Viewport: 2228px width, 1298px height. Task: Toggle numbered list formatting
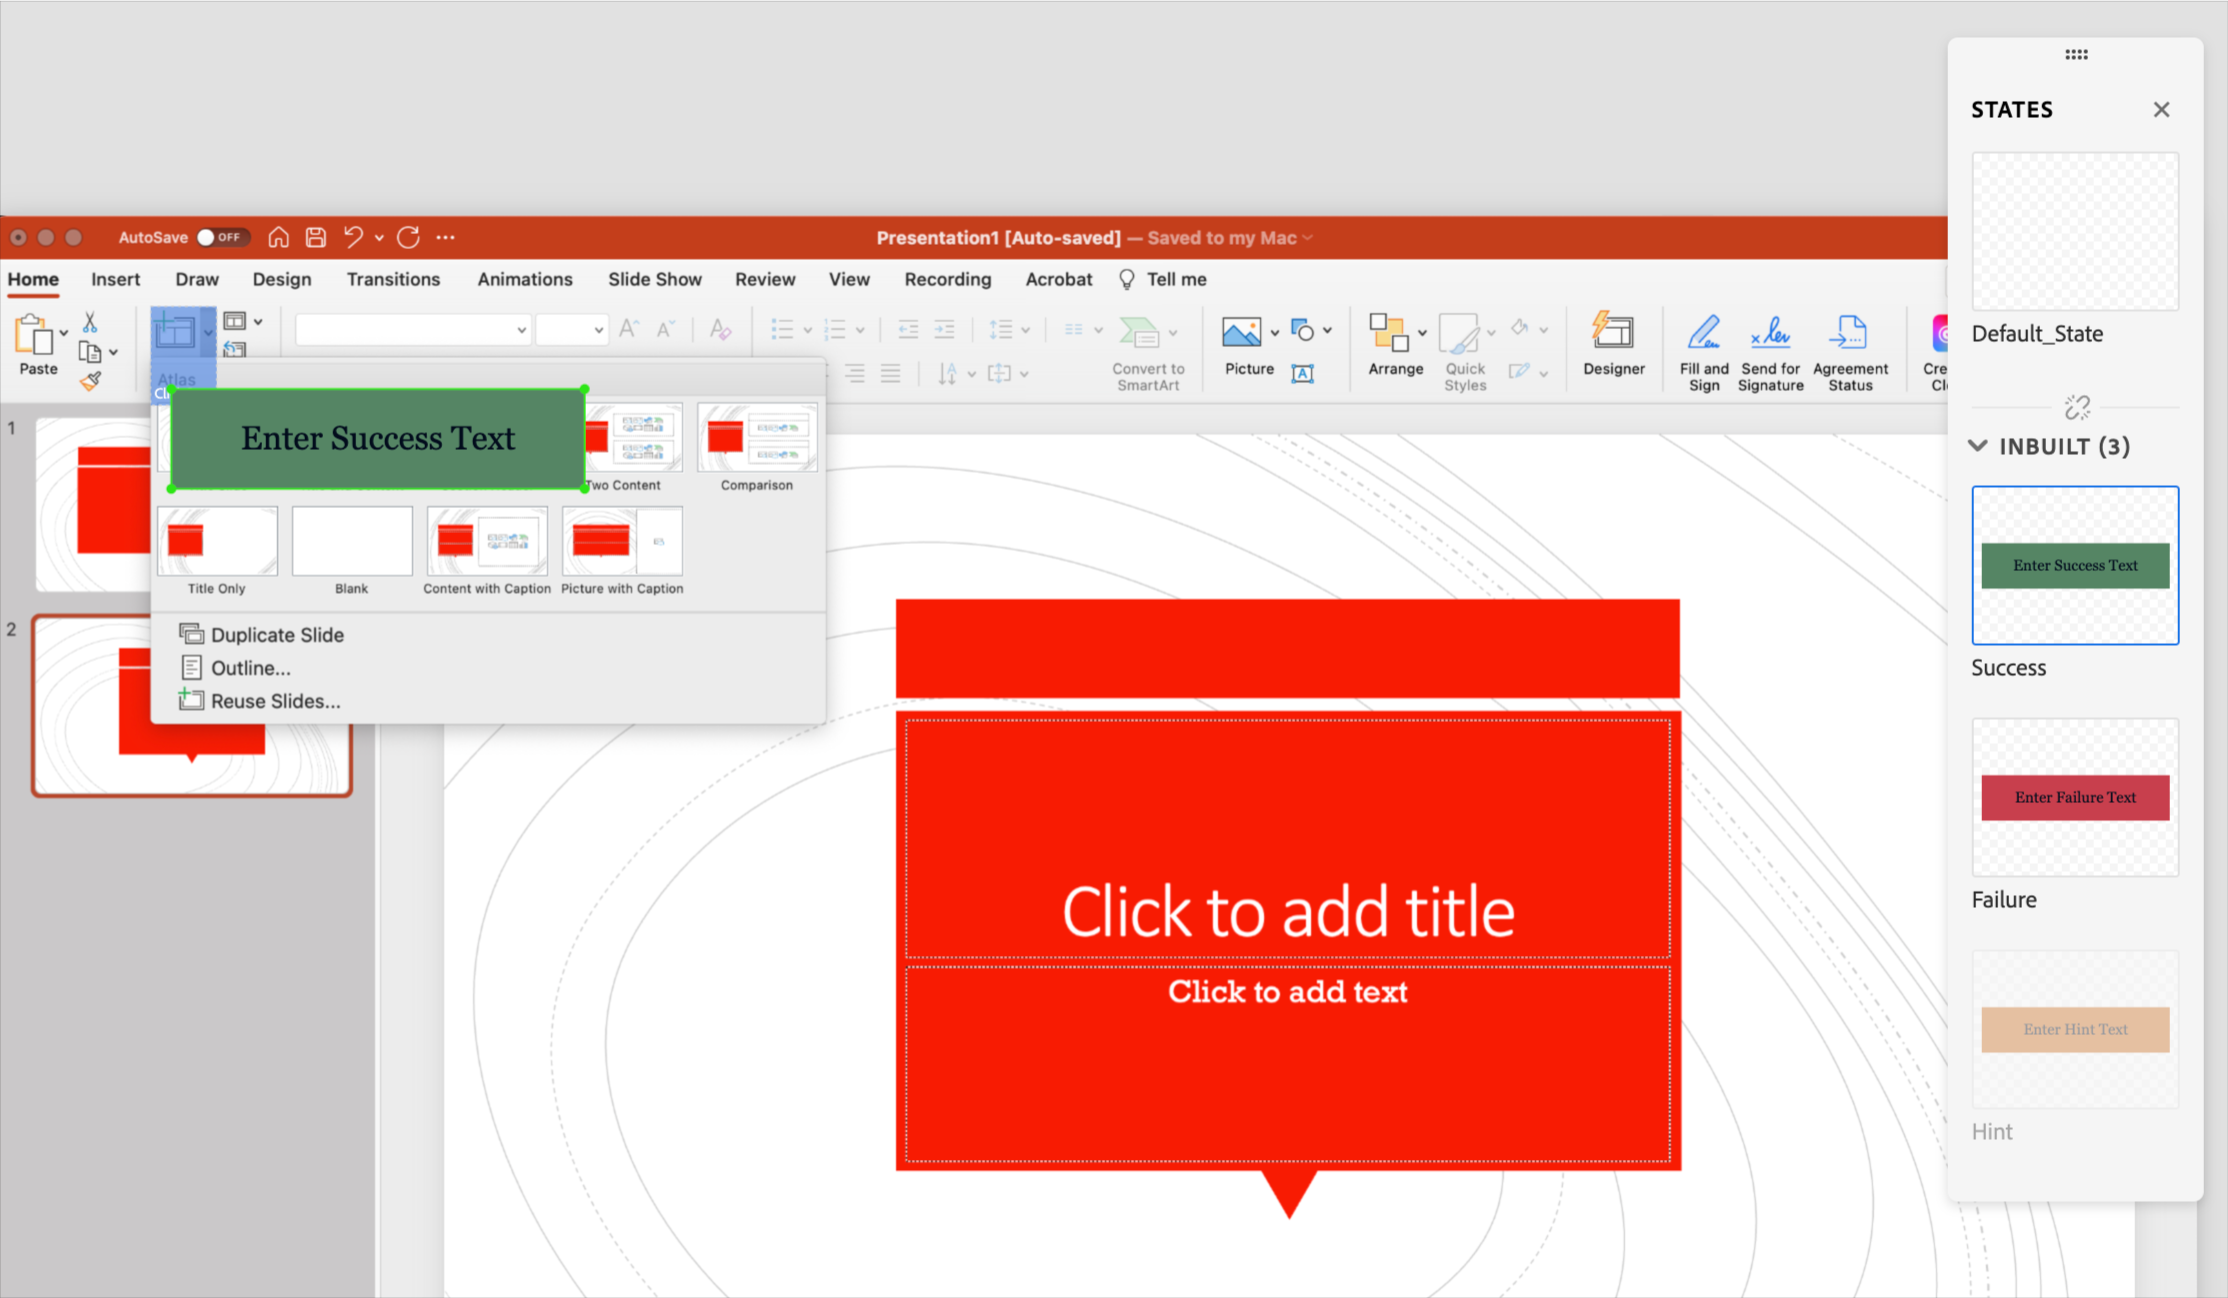click(x=837, y=329)
